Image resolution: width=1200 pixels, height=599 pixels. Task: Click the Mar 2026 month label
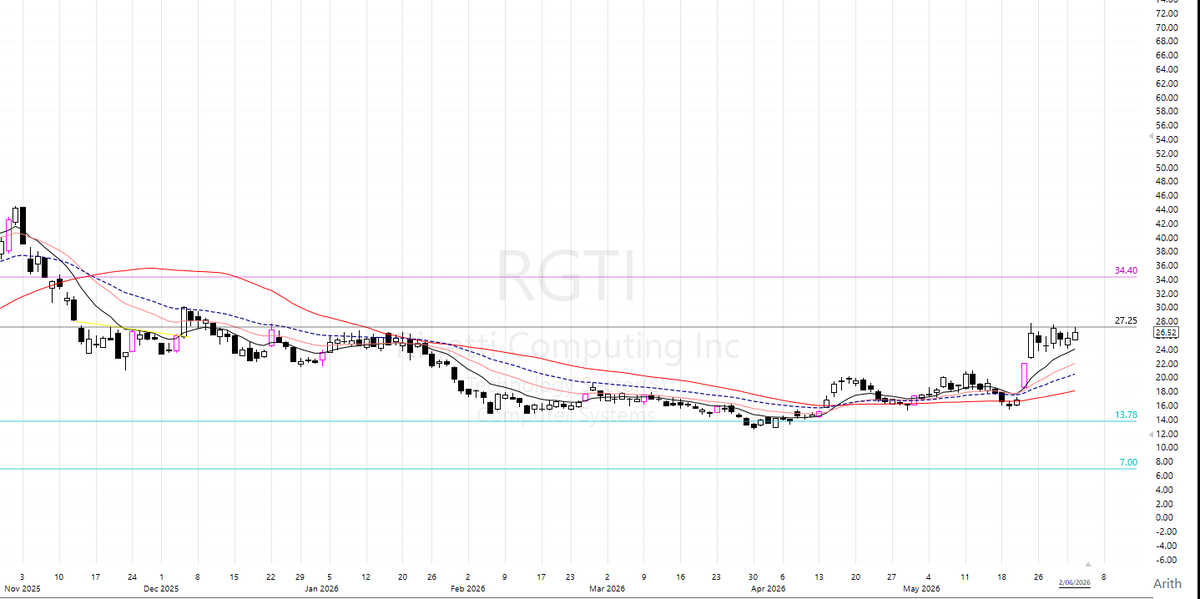point(608,589)
